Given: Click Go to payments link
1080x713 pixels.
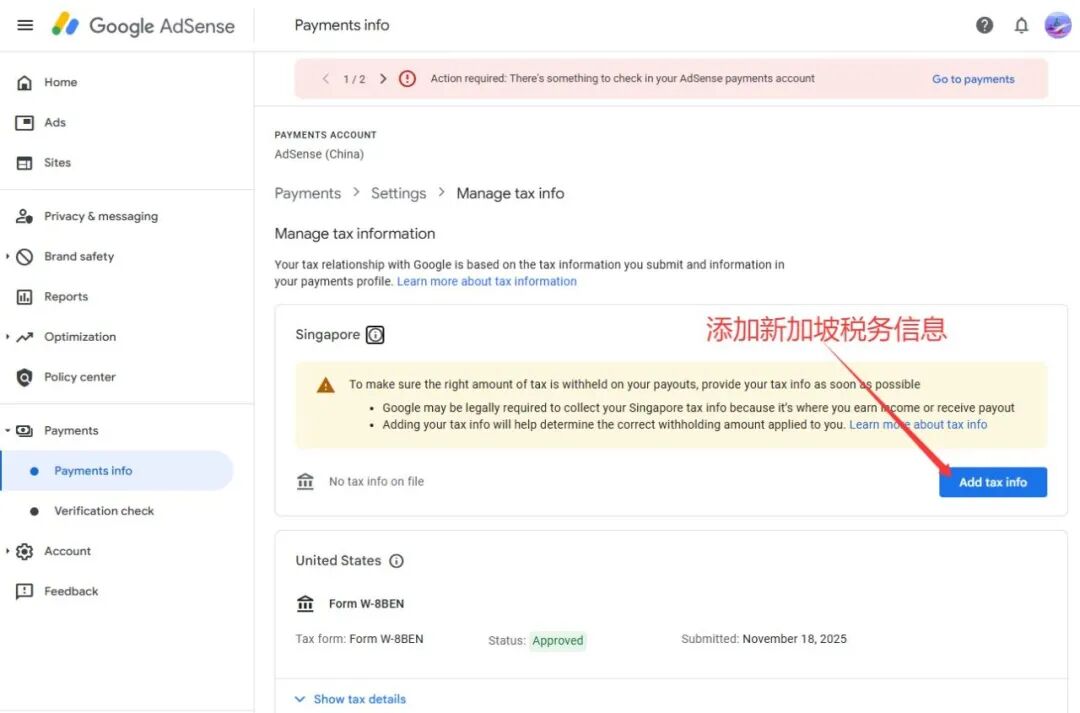Looking at the screenshot, I should 973,79.
